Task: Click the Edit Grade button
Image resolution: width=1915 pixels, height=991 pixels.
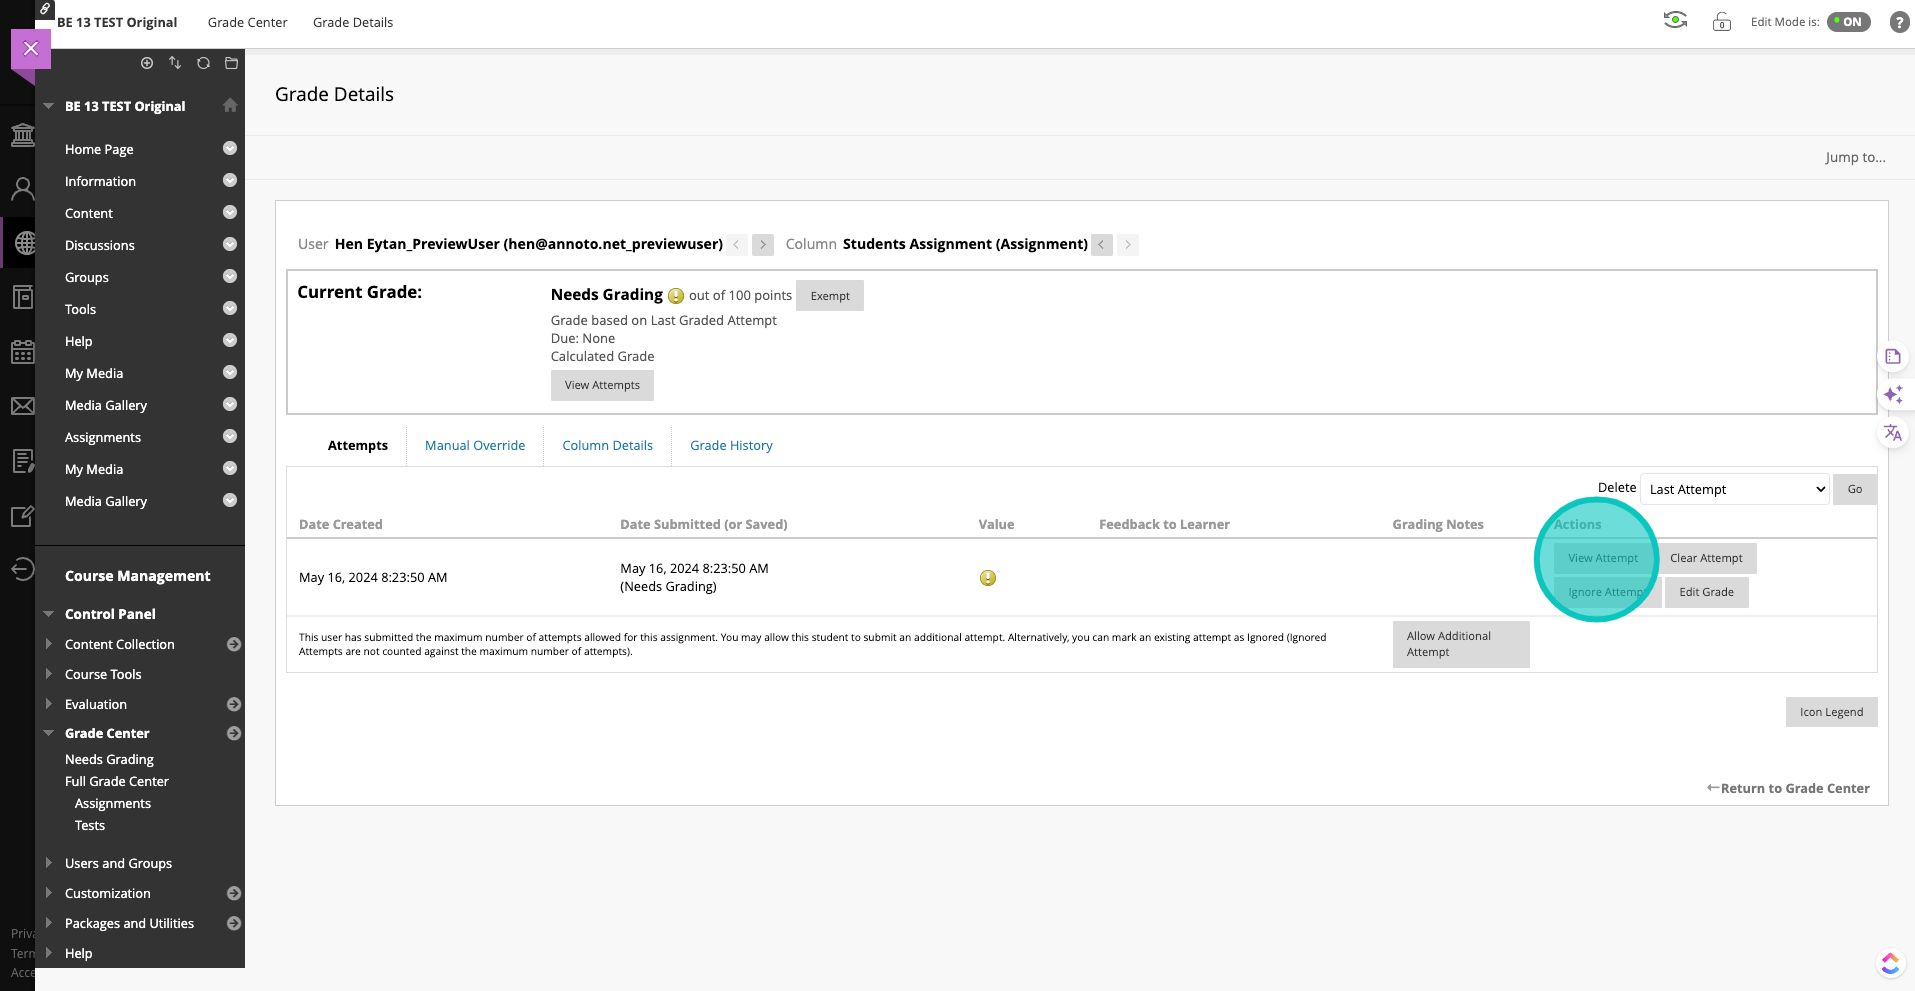Action: (x=1706, y=592)
